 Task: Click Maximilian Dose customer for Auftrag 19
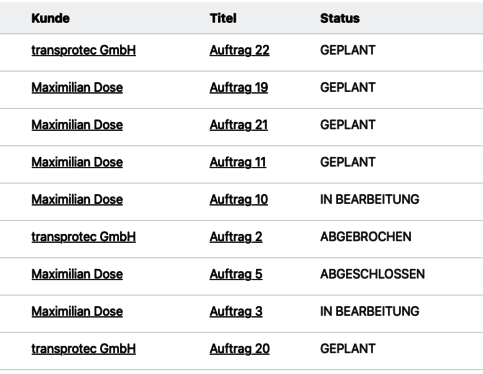click(77, 88)
